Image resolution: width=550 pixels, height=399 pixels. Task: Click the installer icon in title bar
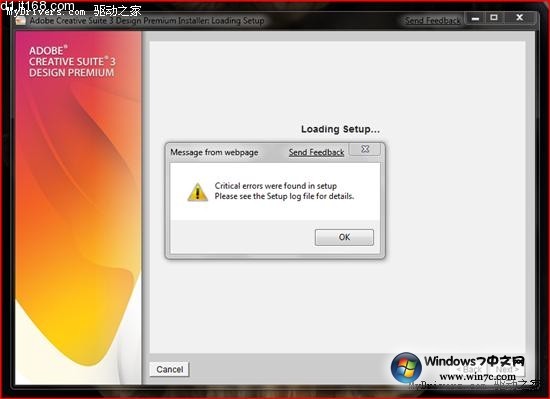(x=20, y=21)
